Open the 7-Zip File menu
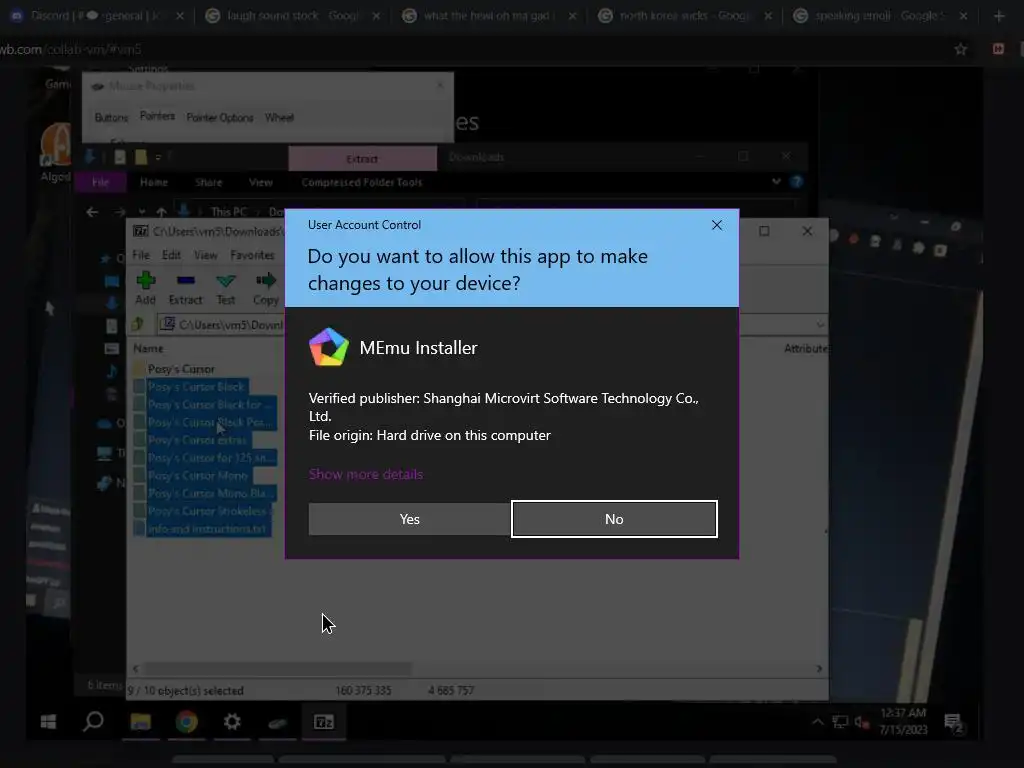This screenshot has height=768, width=1024. coord(141,255)
